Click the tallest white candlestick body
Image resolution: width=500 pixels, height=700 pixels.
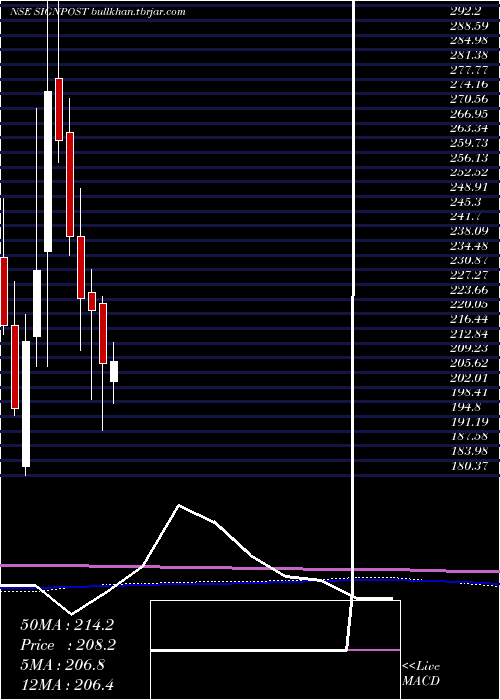click(x=48, y=171)
